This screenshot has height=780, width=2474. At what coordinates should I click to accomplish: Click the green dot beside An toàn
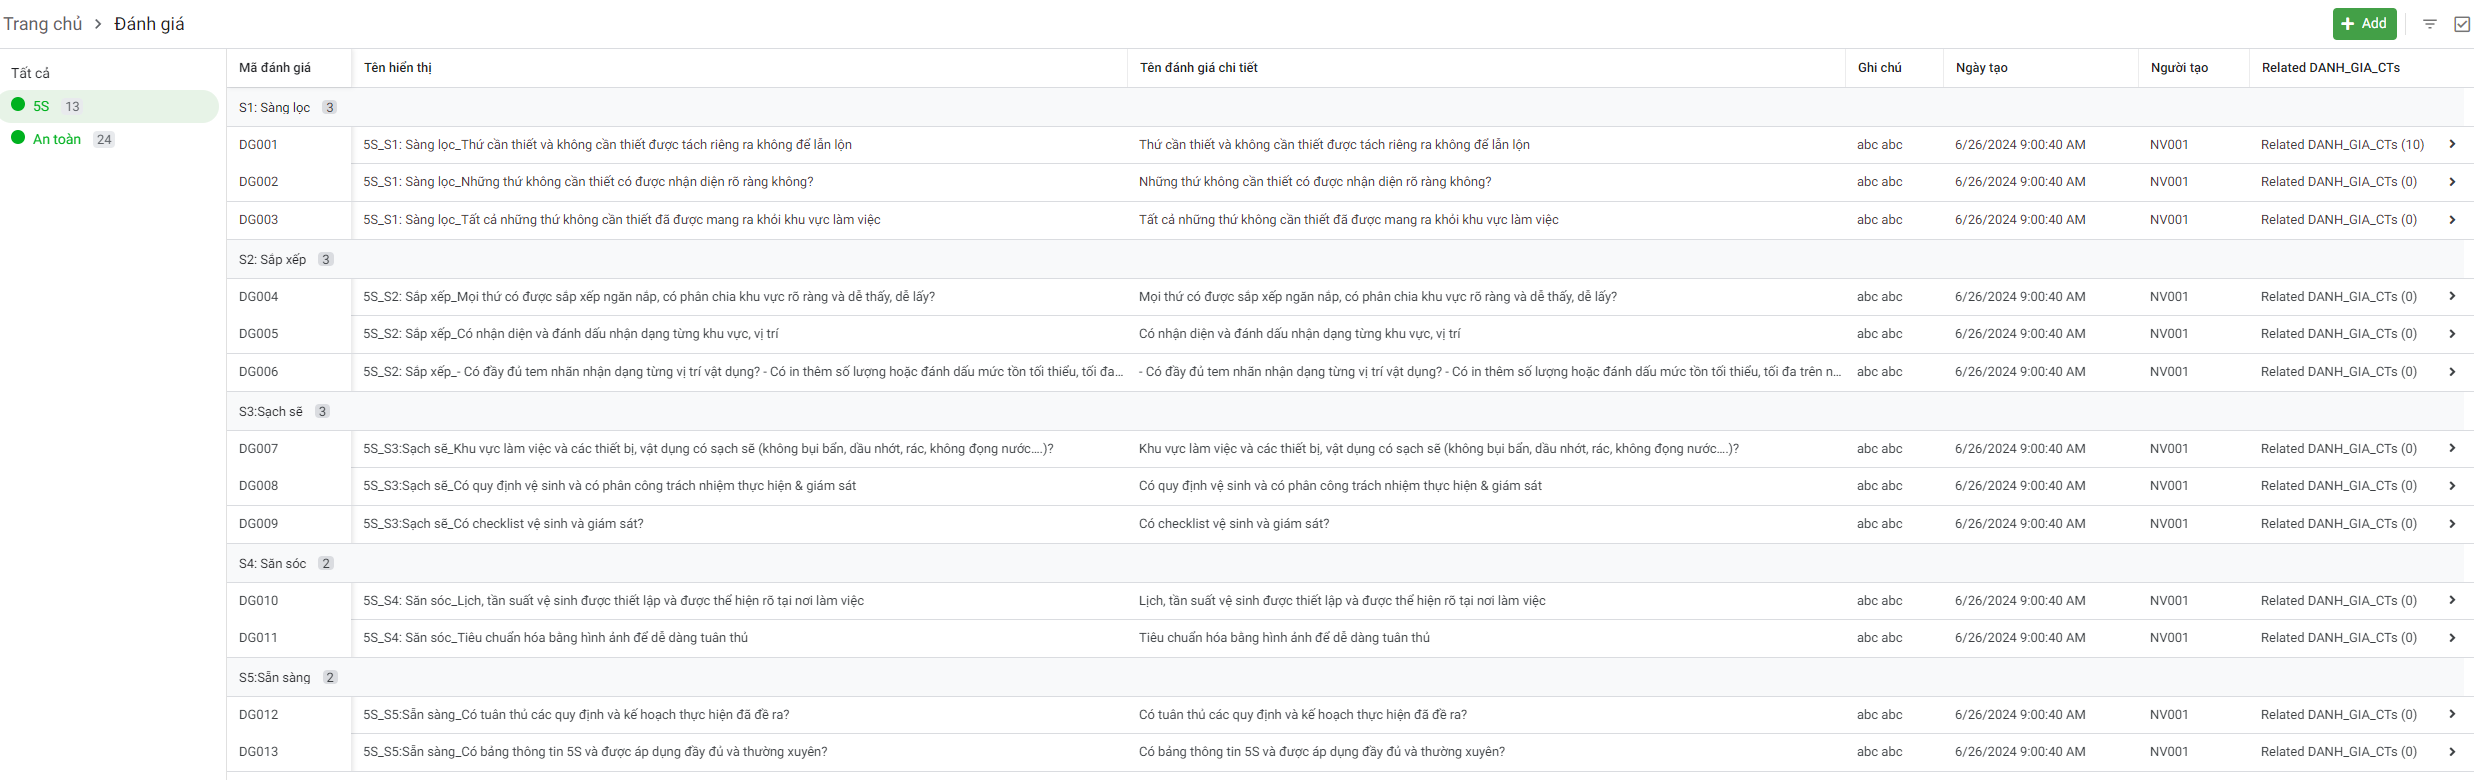coord(18,138)
